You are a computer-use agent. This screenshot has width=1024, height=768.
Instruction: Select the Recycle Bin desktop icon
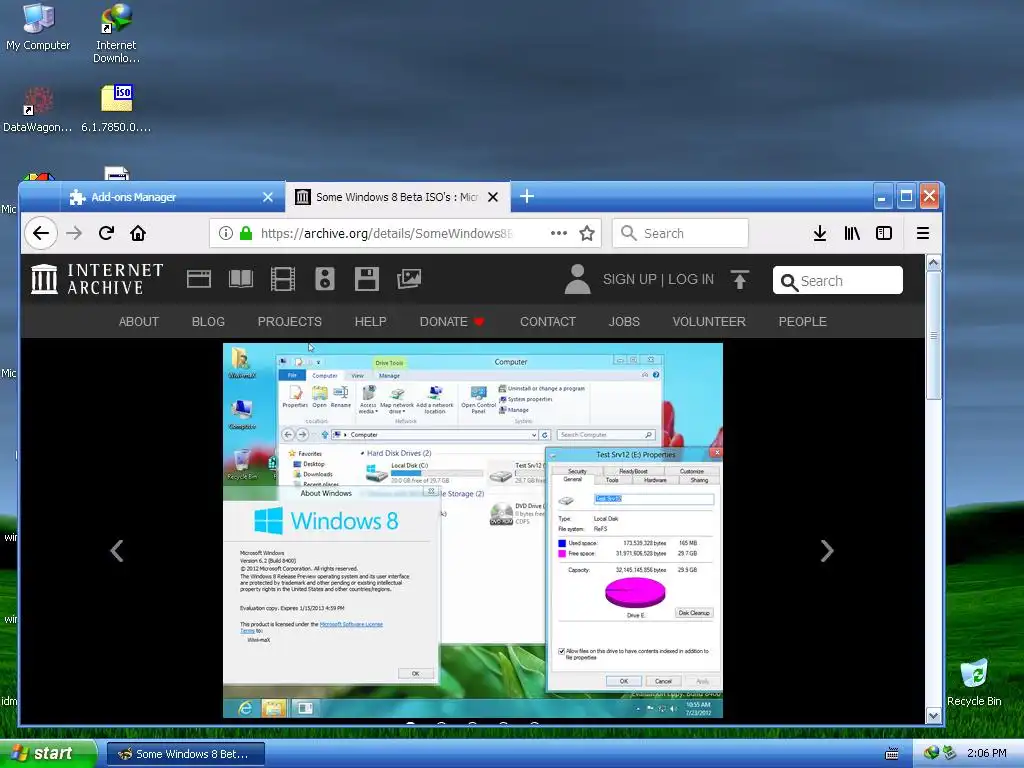tap(974, 683)
